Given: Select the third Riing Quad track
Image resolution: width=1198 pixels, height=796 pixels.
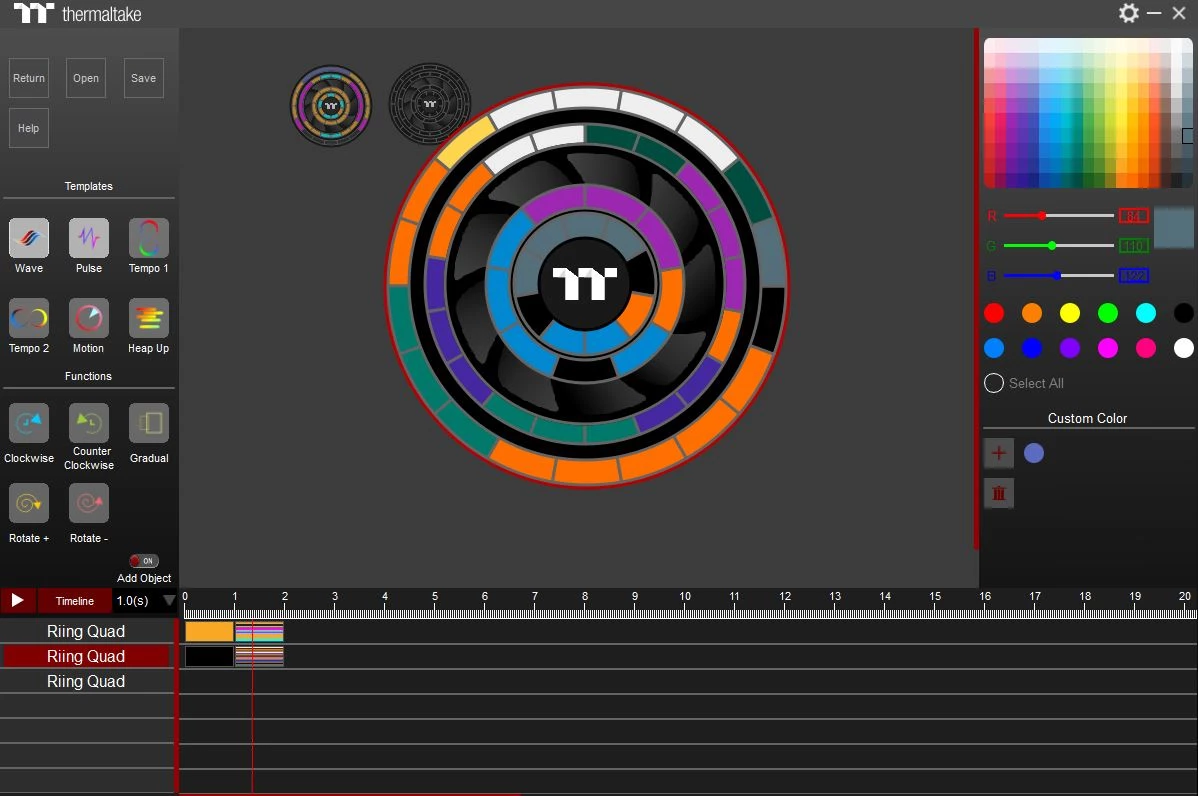Looking at the screenshot, I should (x=86, y=681).
